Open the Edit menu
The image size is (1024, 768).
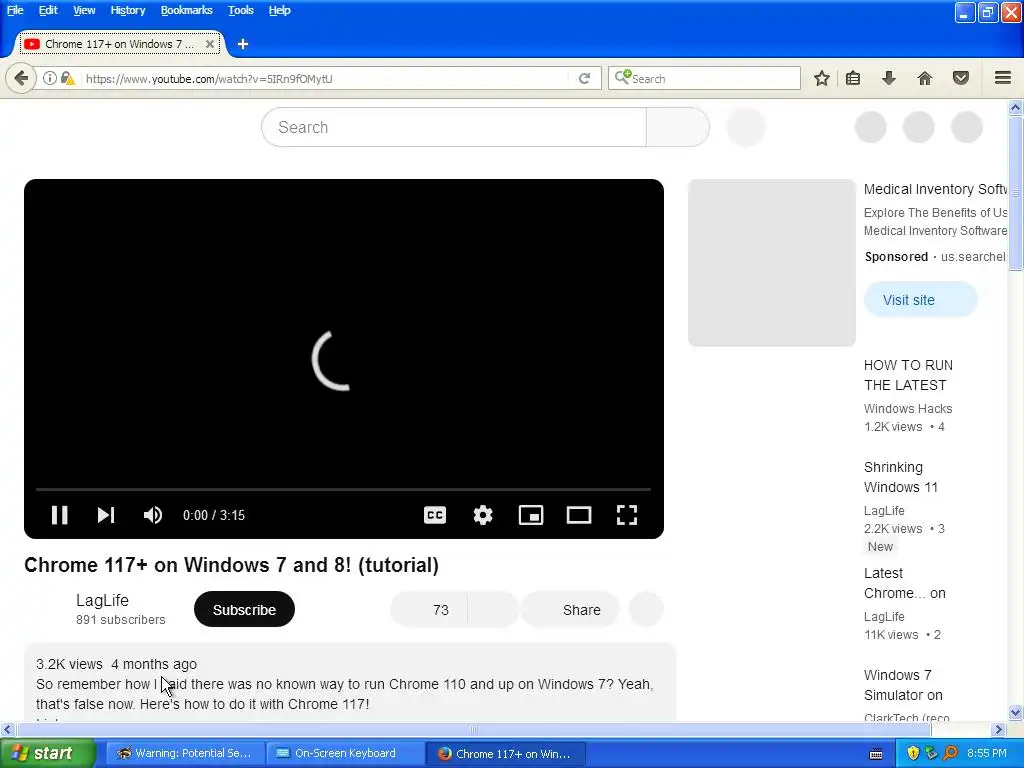48,10
